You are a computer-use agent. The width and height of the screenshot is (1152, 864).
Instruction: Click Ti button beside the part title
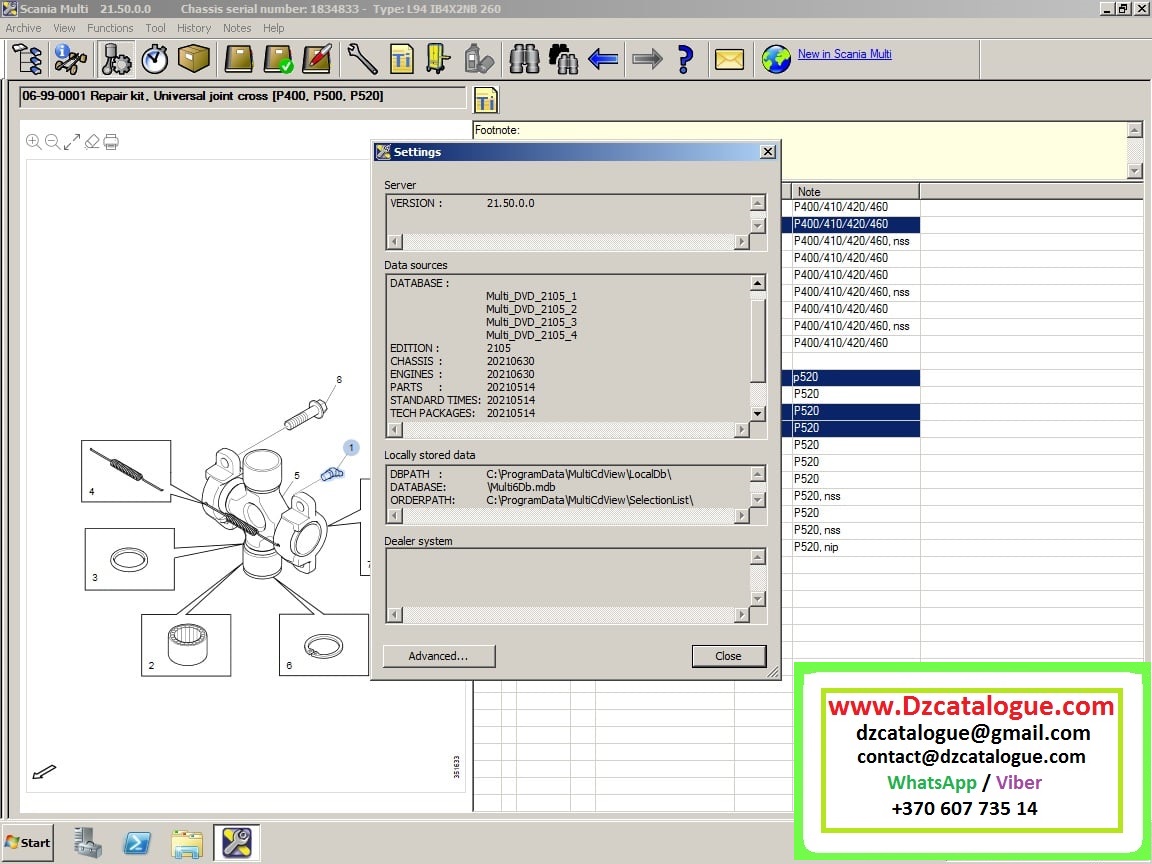[x=486, y=101]
